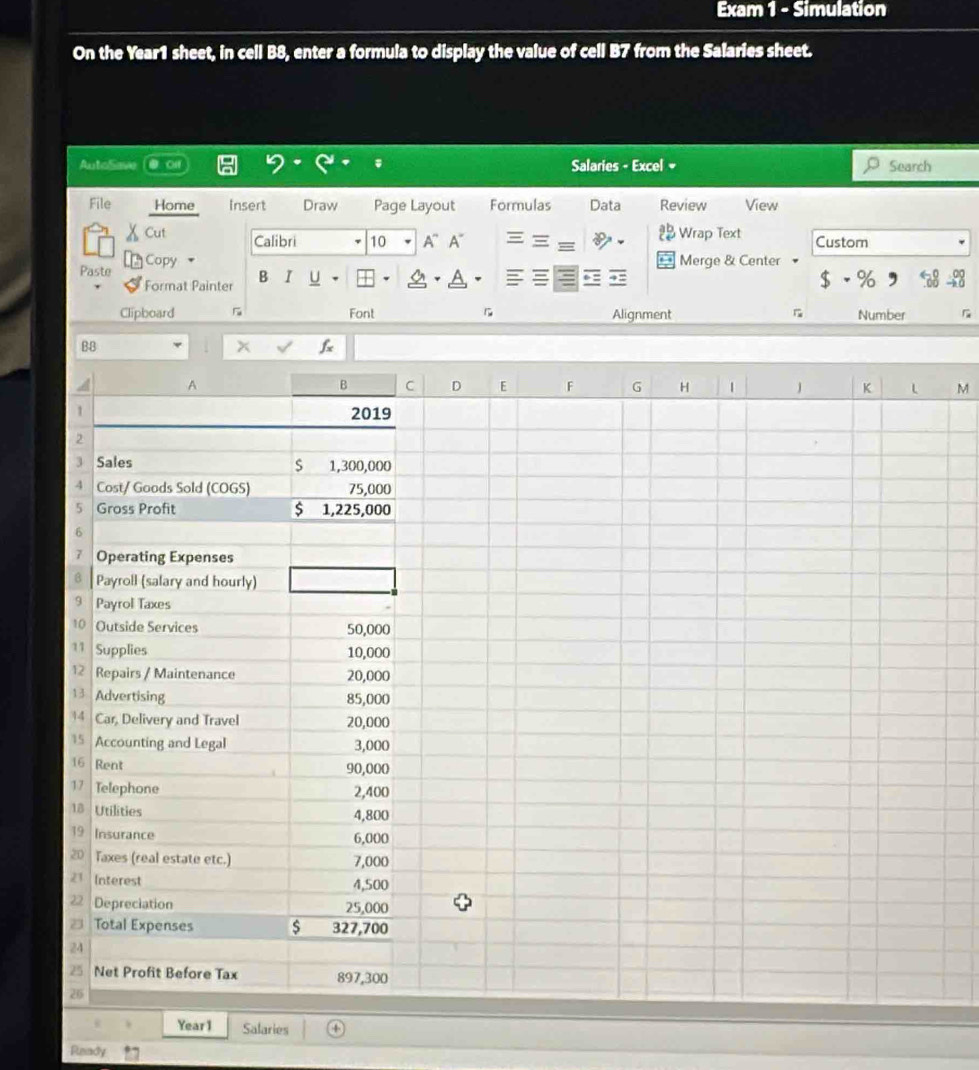Switch to the Formulas ribbon tab
The width and height of the screenshot is (979, 1070).
click(x=521, y=205)
